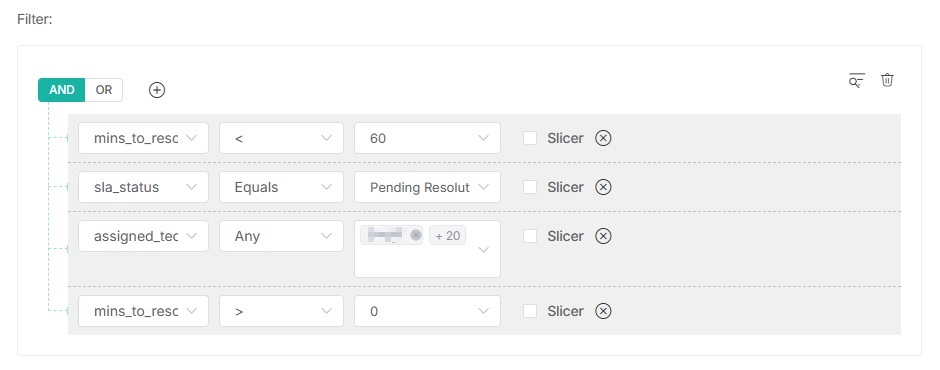
Task: Remove the assigned_tech Any condition
Action: click(x=603, y=236)
